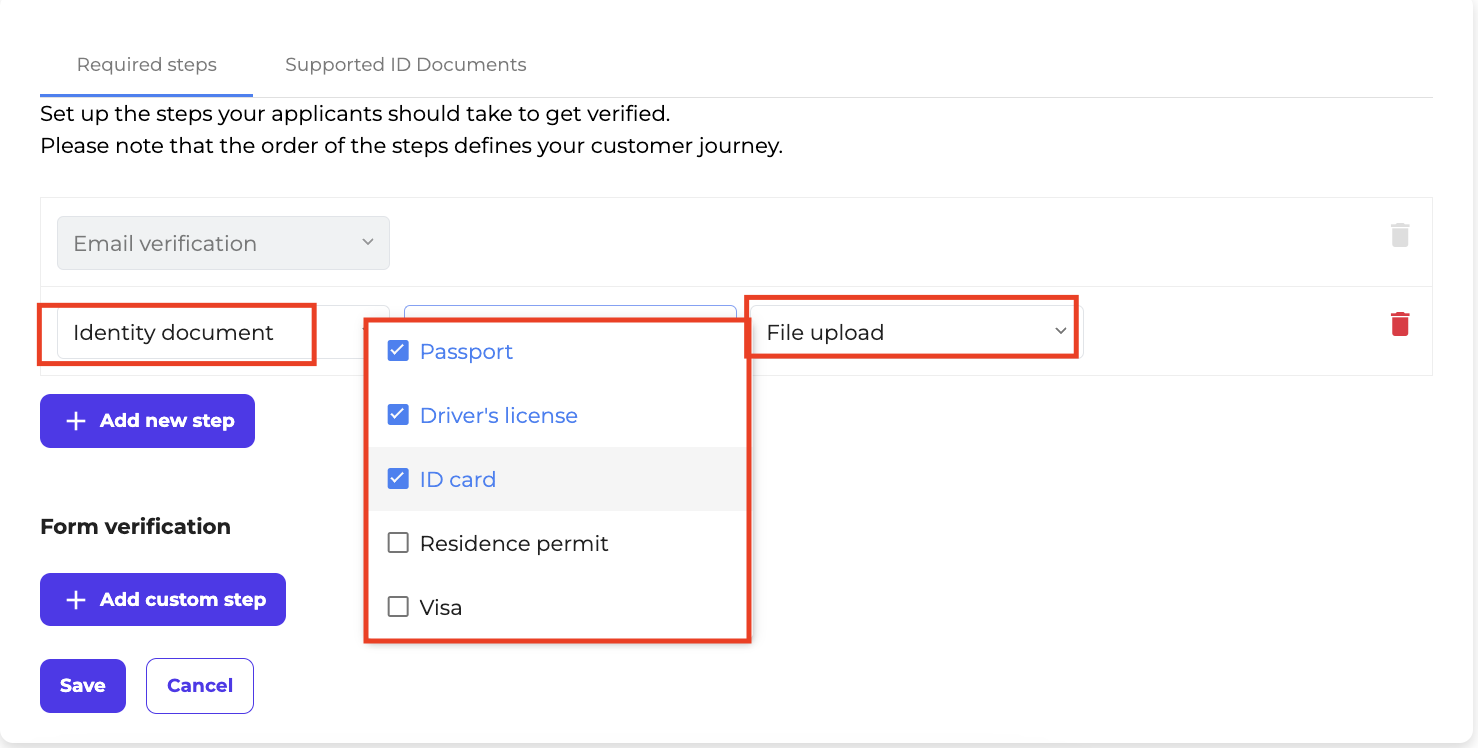Open the Identity document step dropdown
Image resolution: width=1478 pixels, height=748 pixels.
click(222, 332)
